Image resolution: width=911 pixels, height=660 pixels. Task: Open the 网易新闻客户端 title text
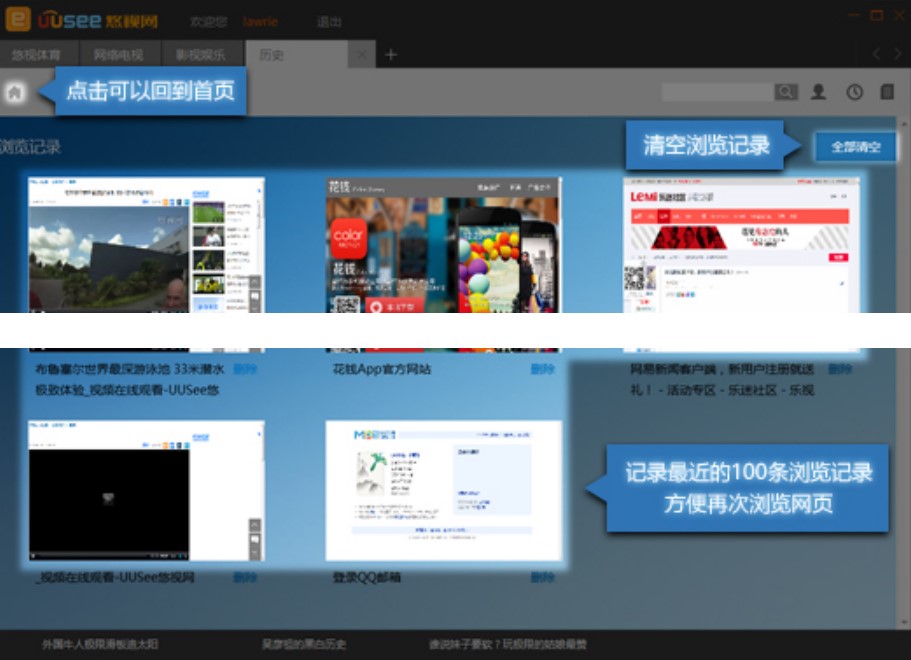[x=722, y=379]
